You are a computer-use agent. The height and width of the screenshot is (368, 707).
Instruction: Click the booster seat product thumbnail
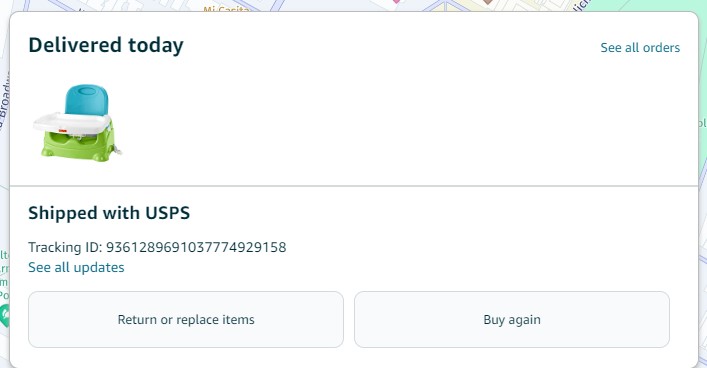[x=77, y=123]
